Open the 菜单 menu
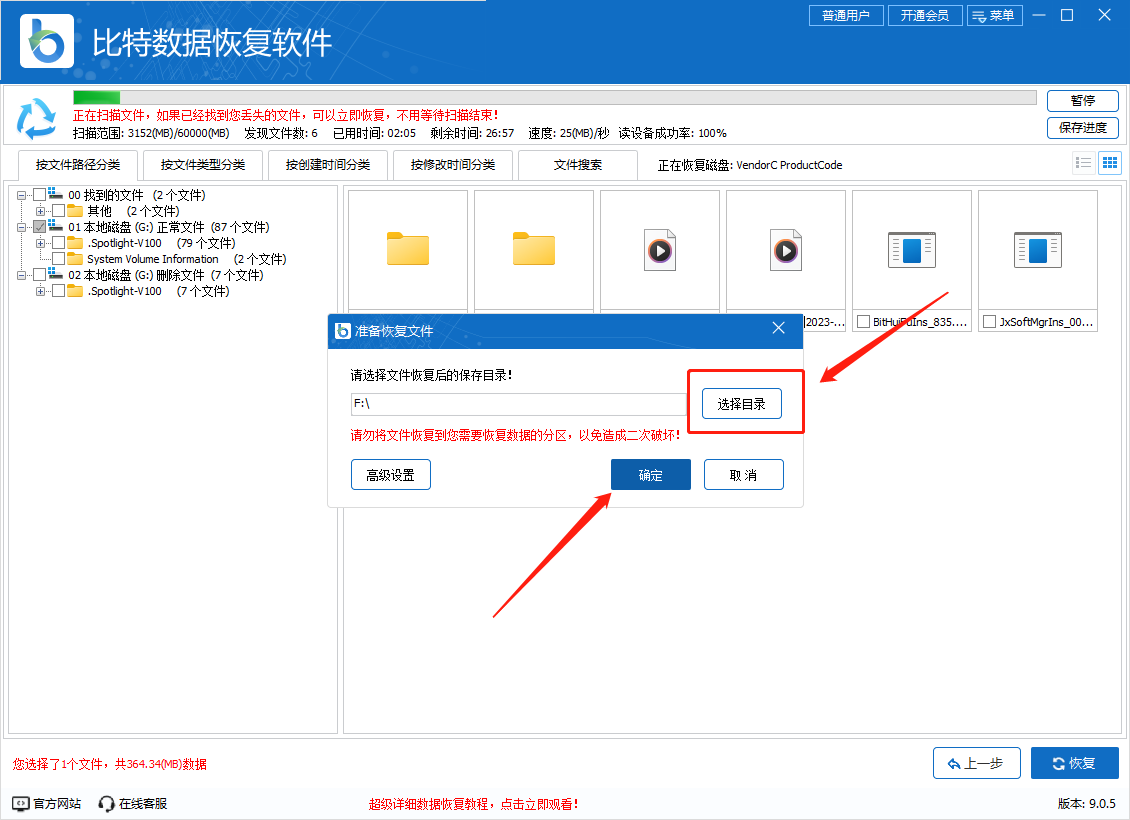 pos(995,15)
